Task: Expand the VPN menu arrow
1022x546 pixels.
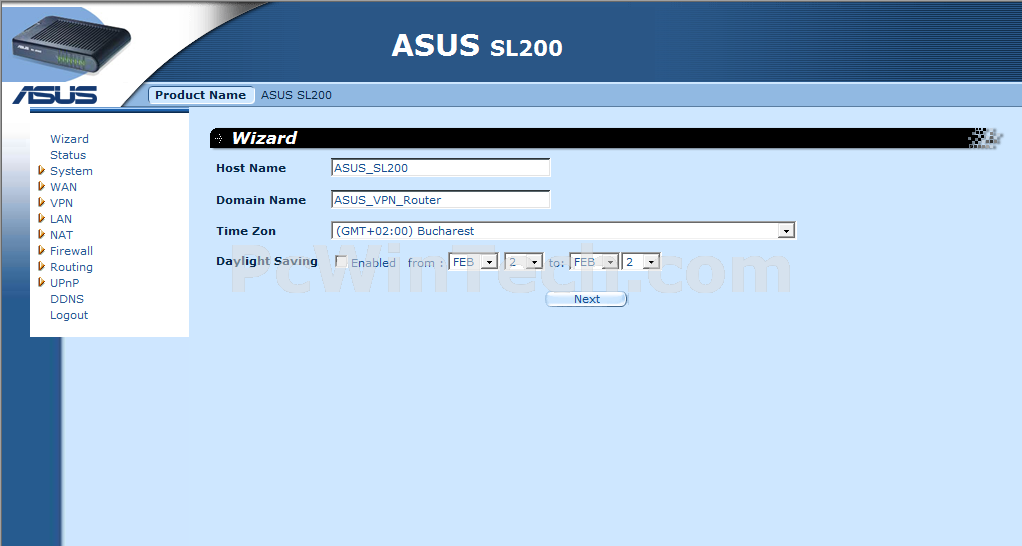Action: (x=41, y=203)
